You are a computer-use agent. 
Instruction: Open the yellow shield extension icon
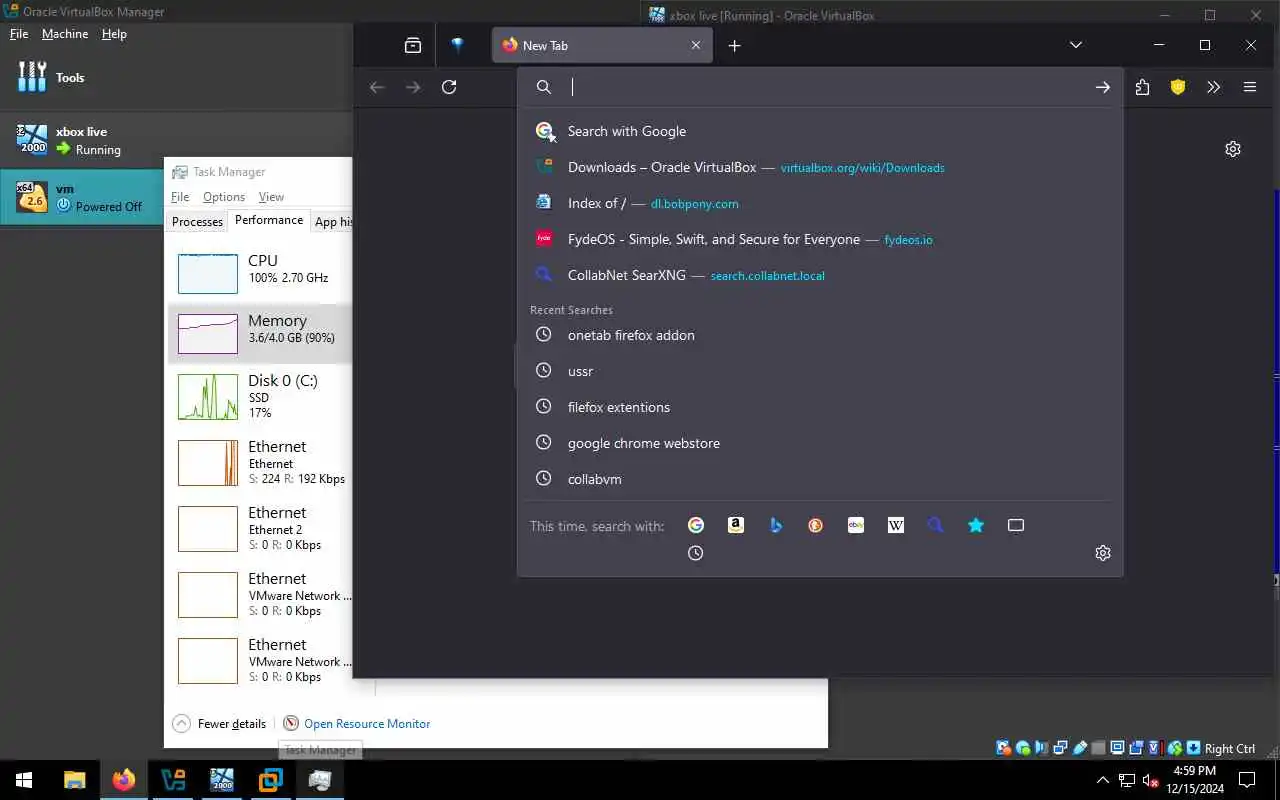pos(1178,87)
